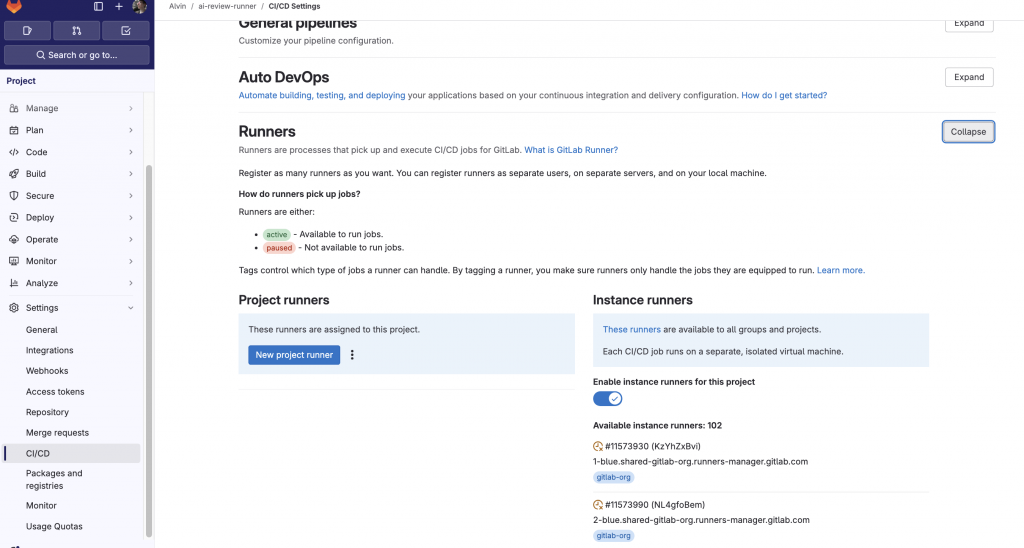Click the New project runner button
The width and height of the screenshot is (1024, 548).
pyautogui.click(x=294, y=355)
